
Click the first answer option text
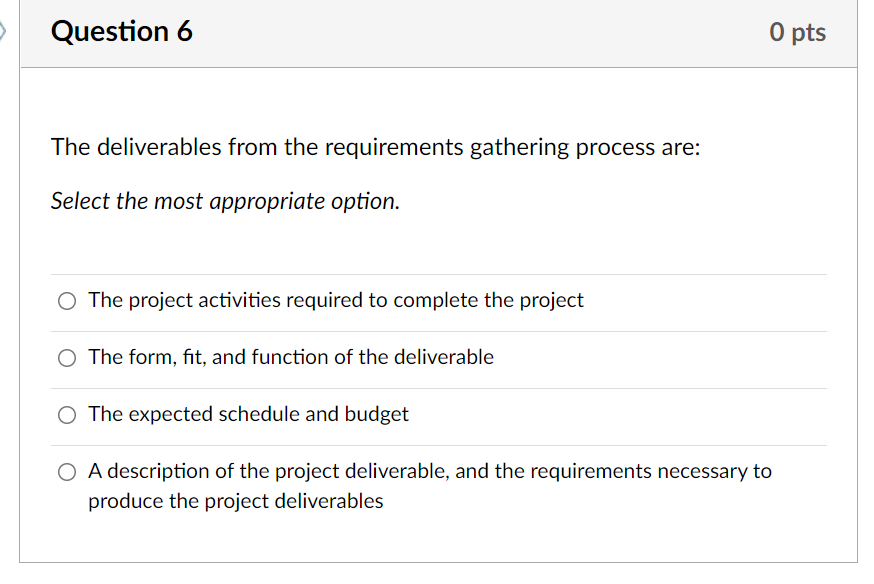click(x=335, y=300)
